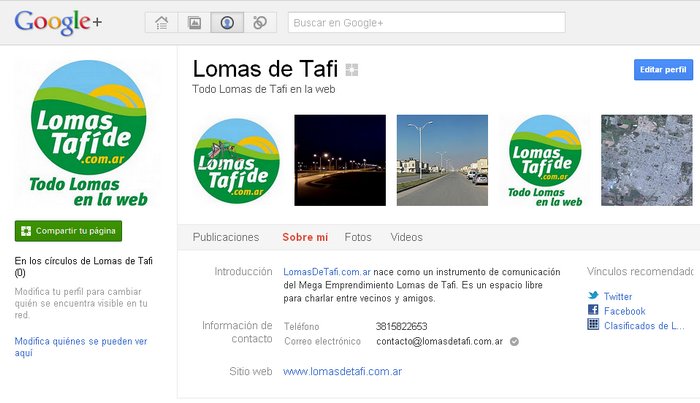
Task: Select the Profile icon in top toolbar
Action: 227,22
